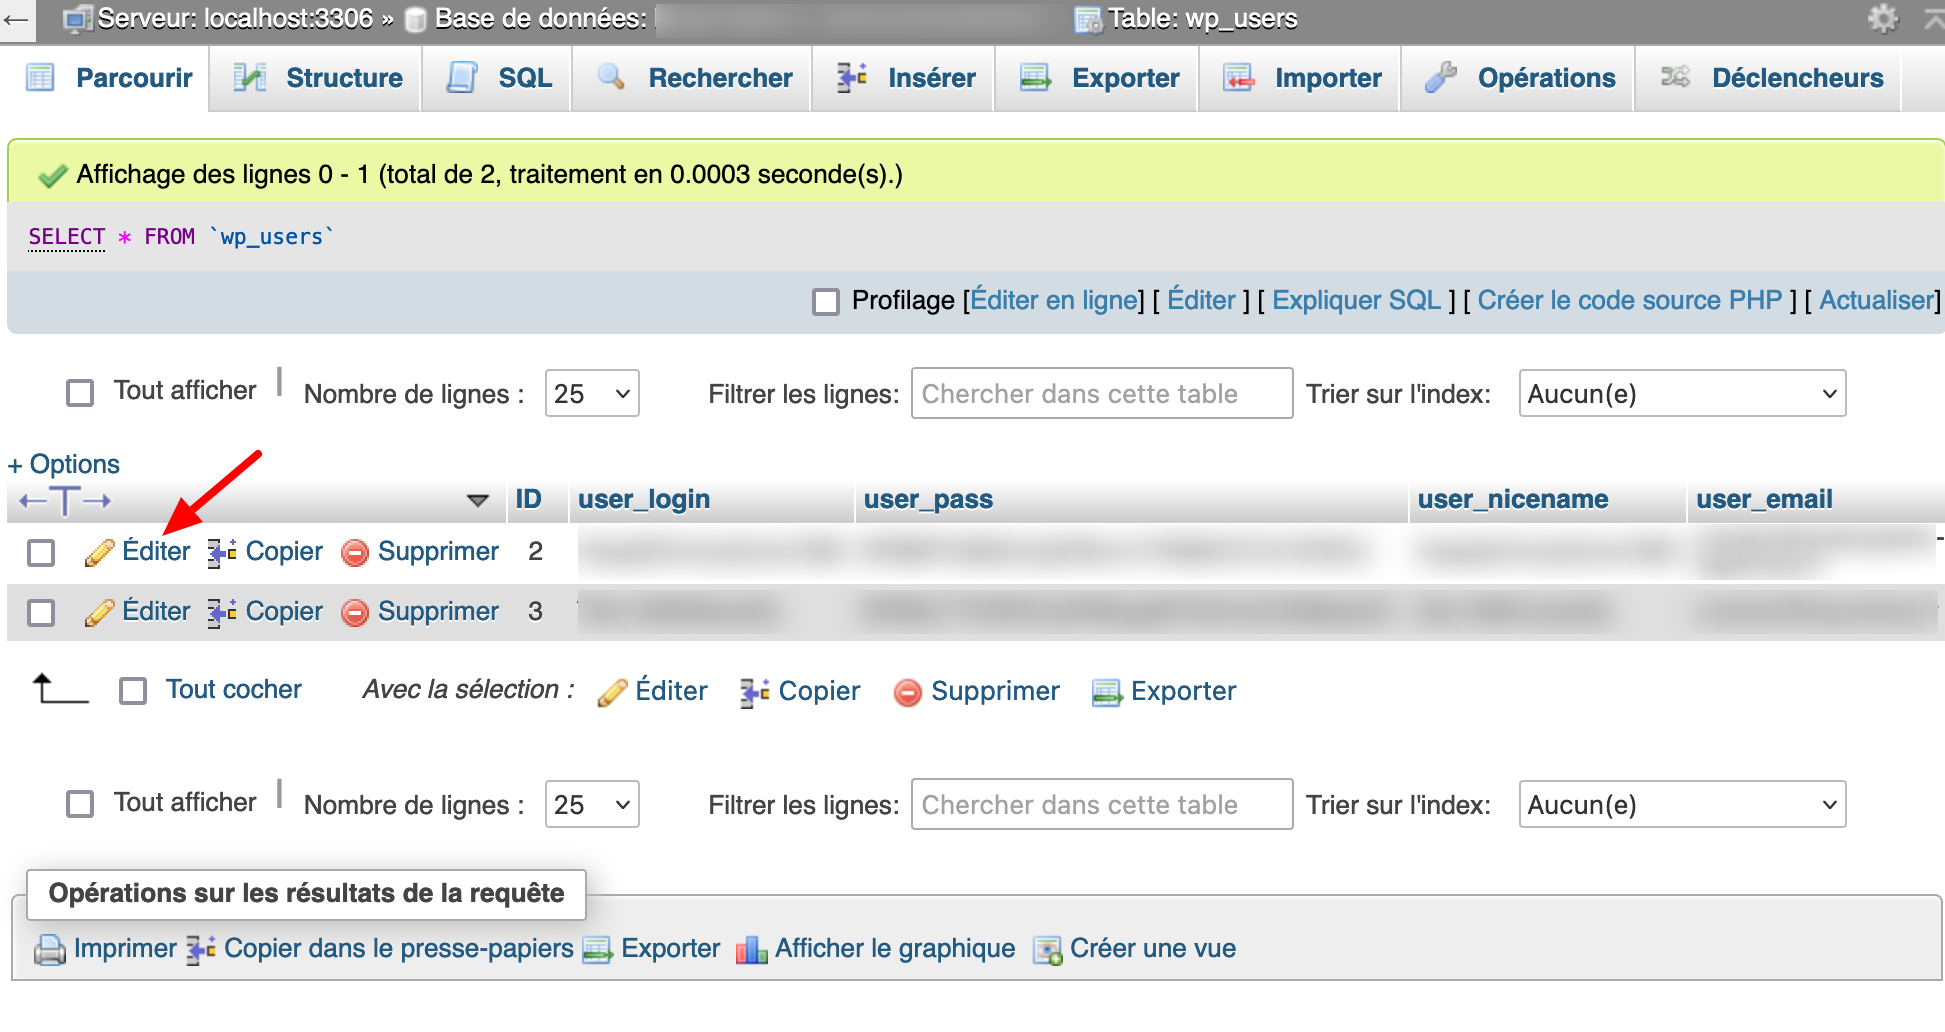Click the Éditer link in the query bar
The height and width of the screenshot is (1032, 1945).
1201,300
